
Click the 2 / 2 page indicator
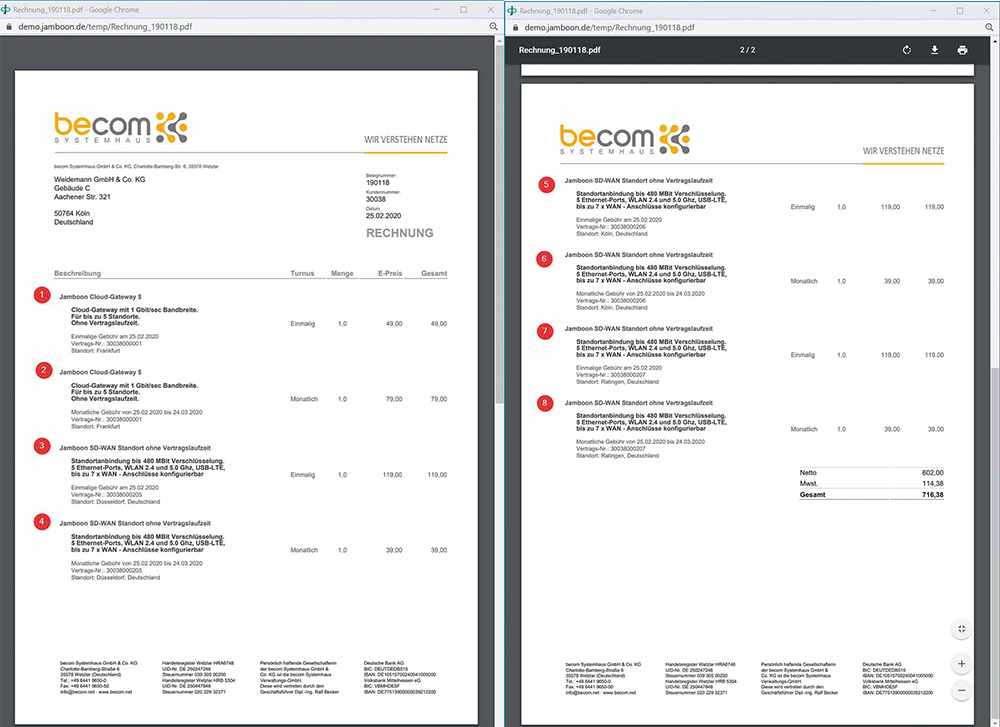[747, 50]
